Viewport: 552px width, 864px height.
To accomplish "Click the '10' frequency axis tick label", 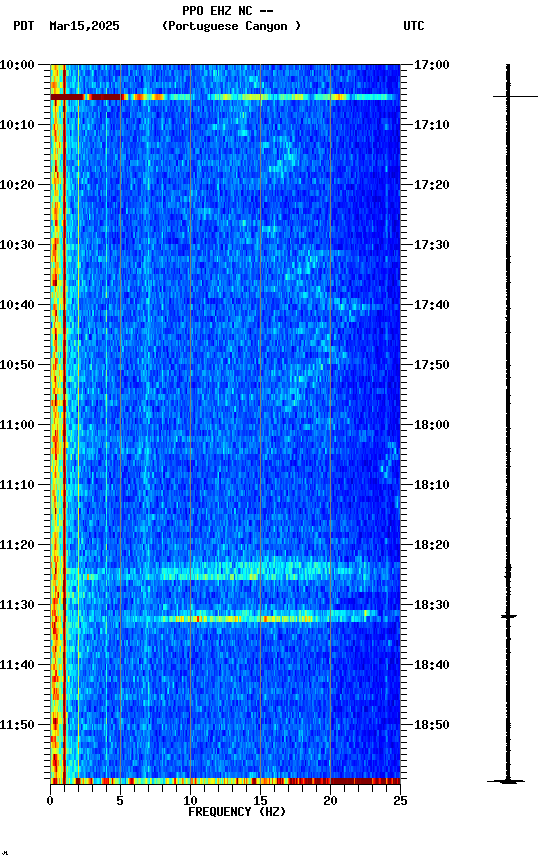I will (x=190, y=801).
